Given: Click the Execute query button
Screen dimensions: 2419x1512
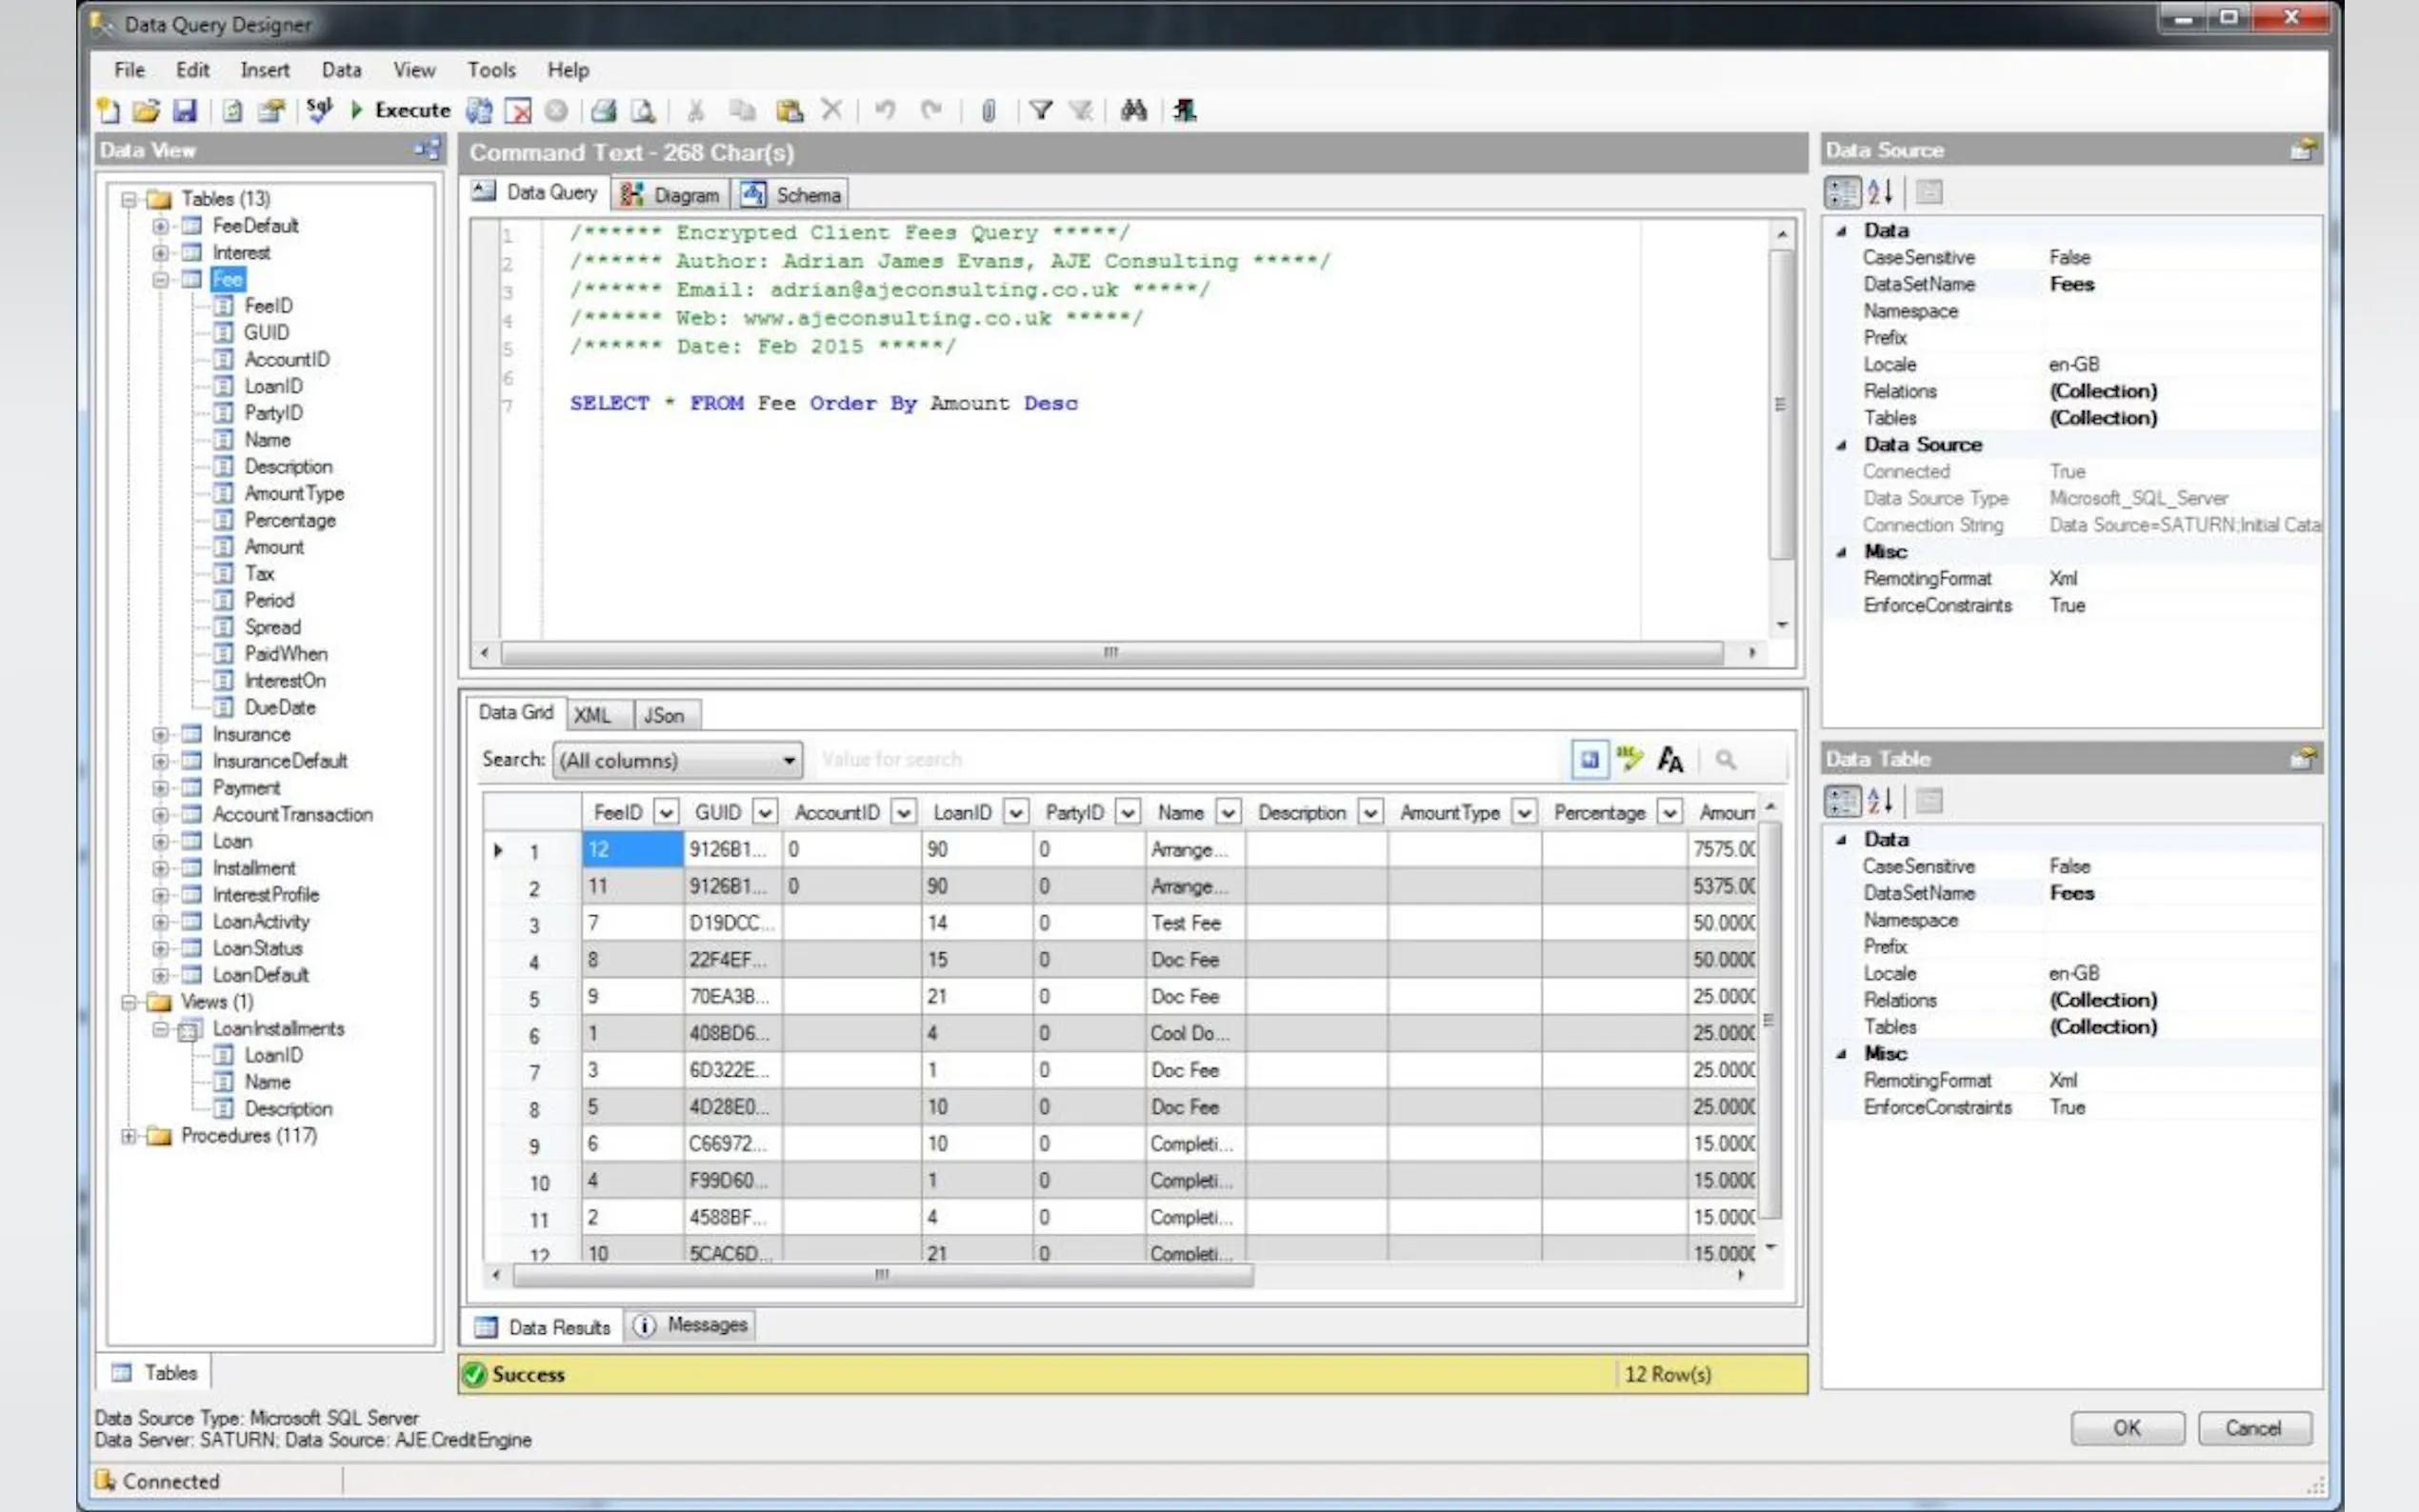Looking at the screenshot, I should pyautogui.click(x=401, y=110).
